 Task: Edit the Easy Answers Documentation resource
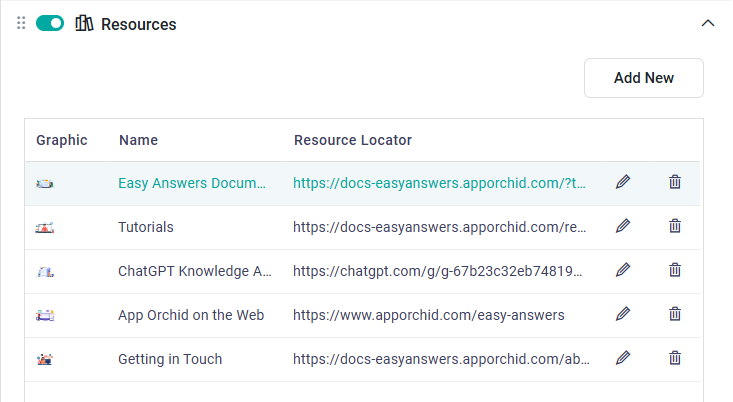[x=623, y=182]
